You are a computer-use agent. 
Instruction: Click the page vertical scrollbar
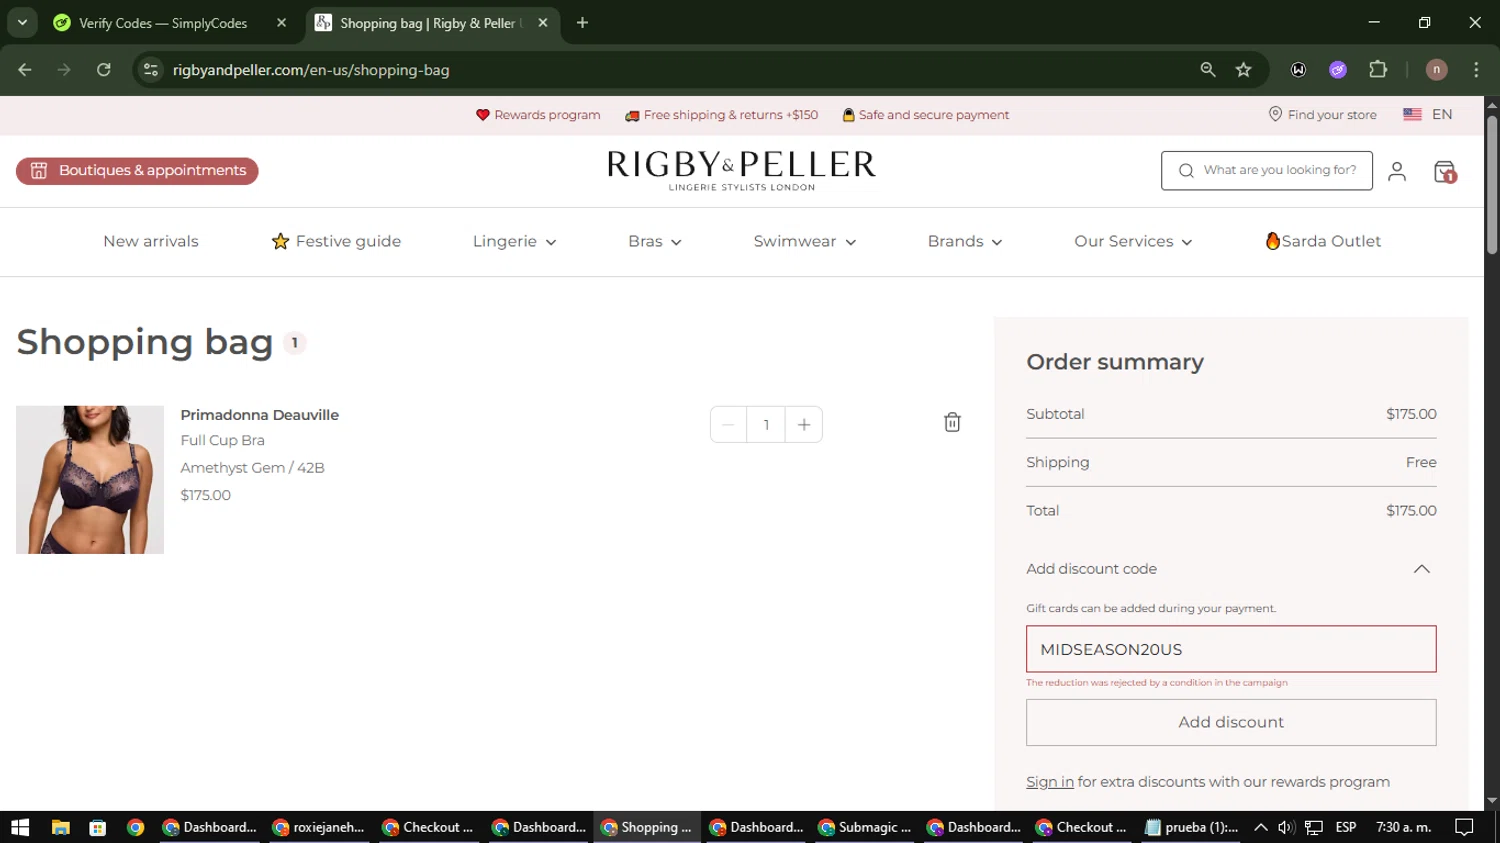(x=1492, y=185)
